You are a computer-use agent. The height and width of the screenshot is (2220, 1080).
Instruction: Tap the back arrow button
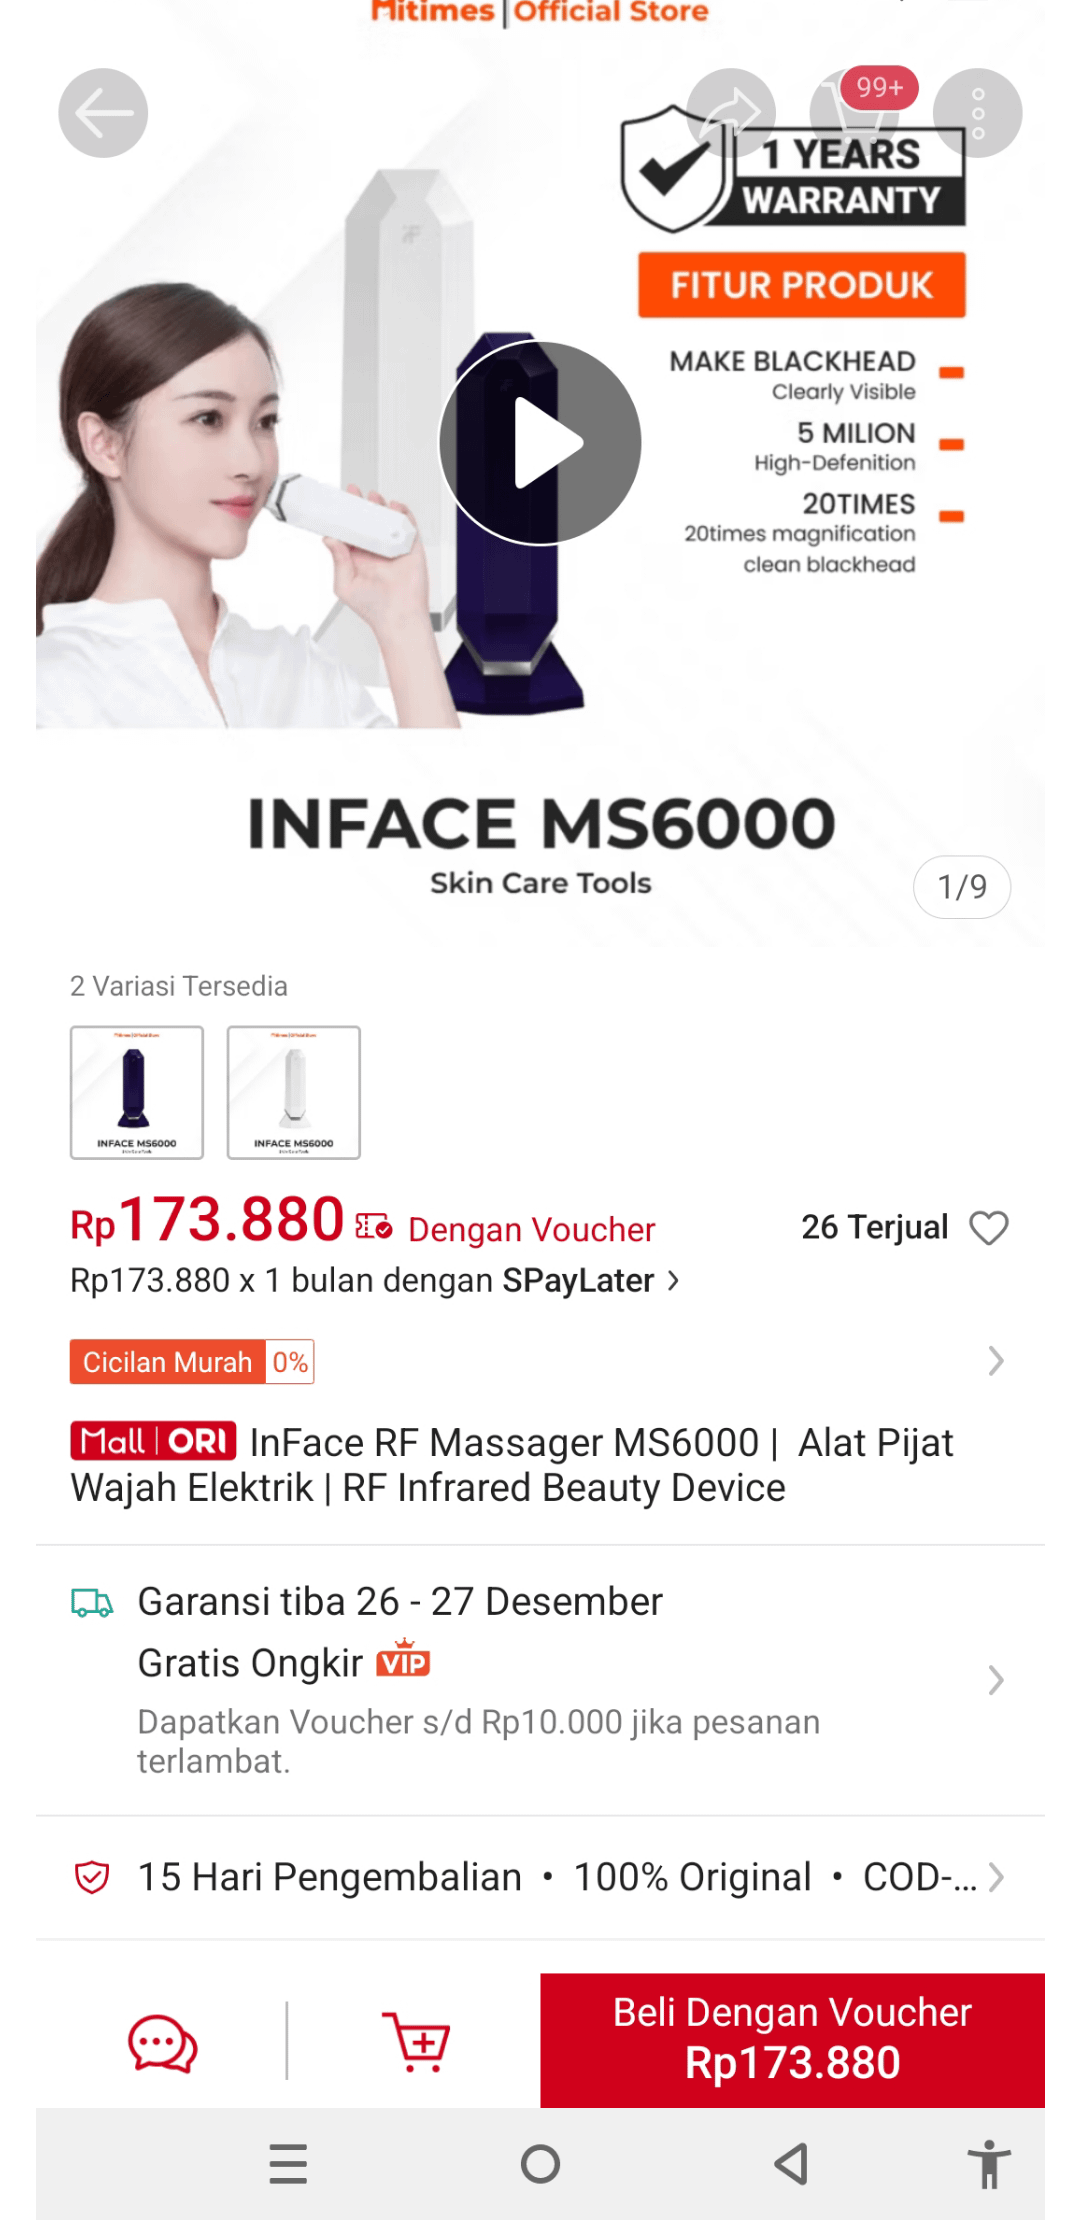tap(103, 113)
